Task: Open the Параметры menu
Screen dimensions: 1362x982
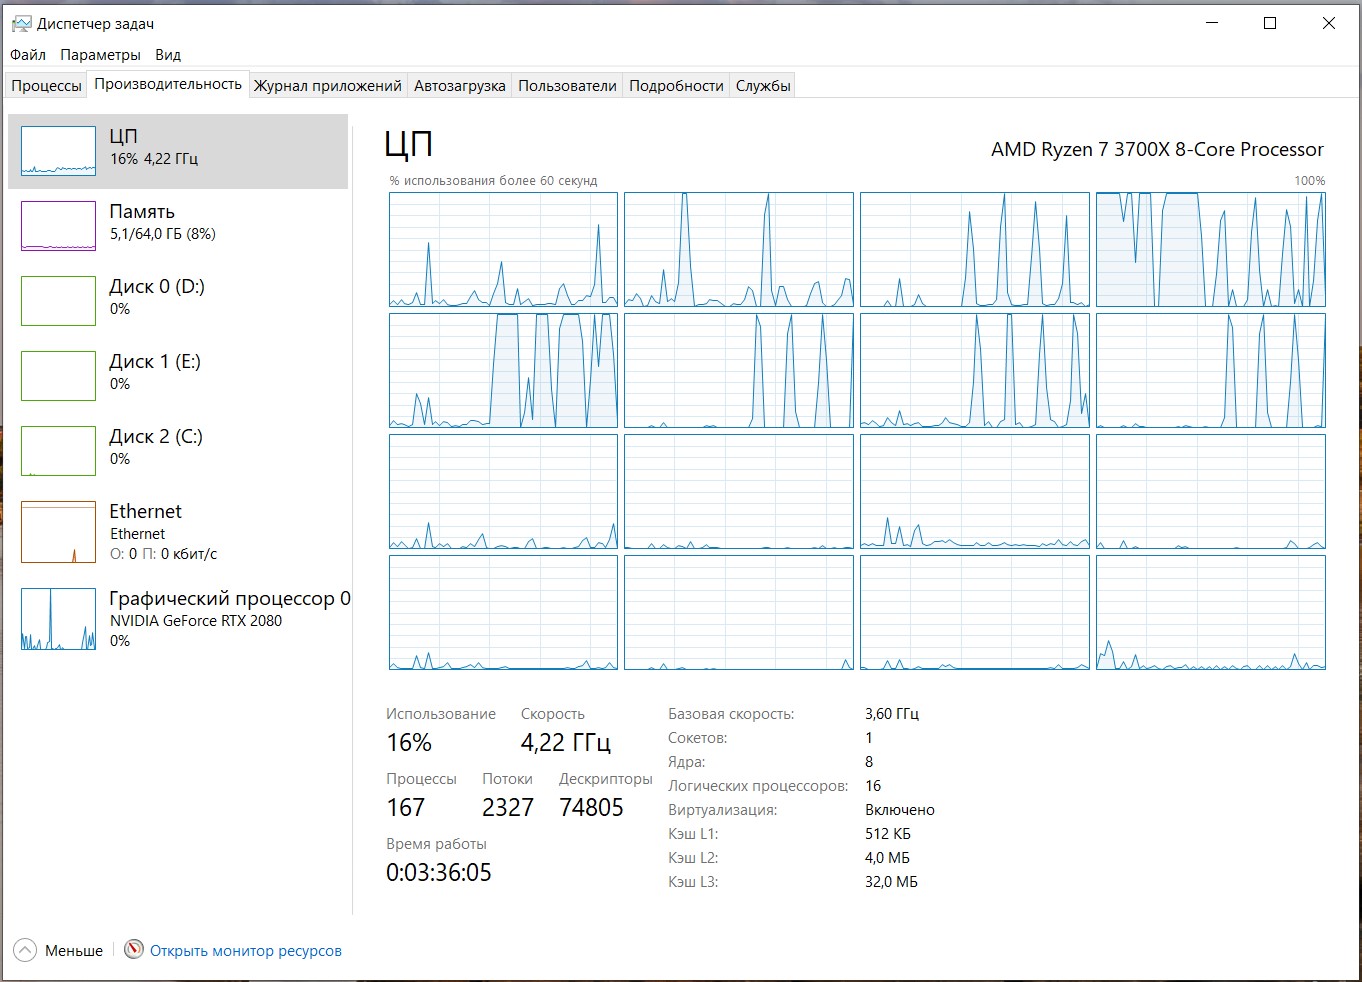Action: coord(100,55)
